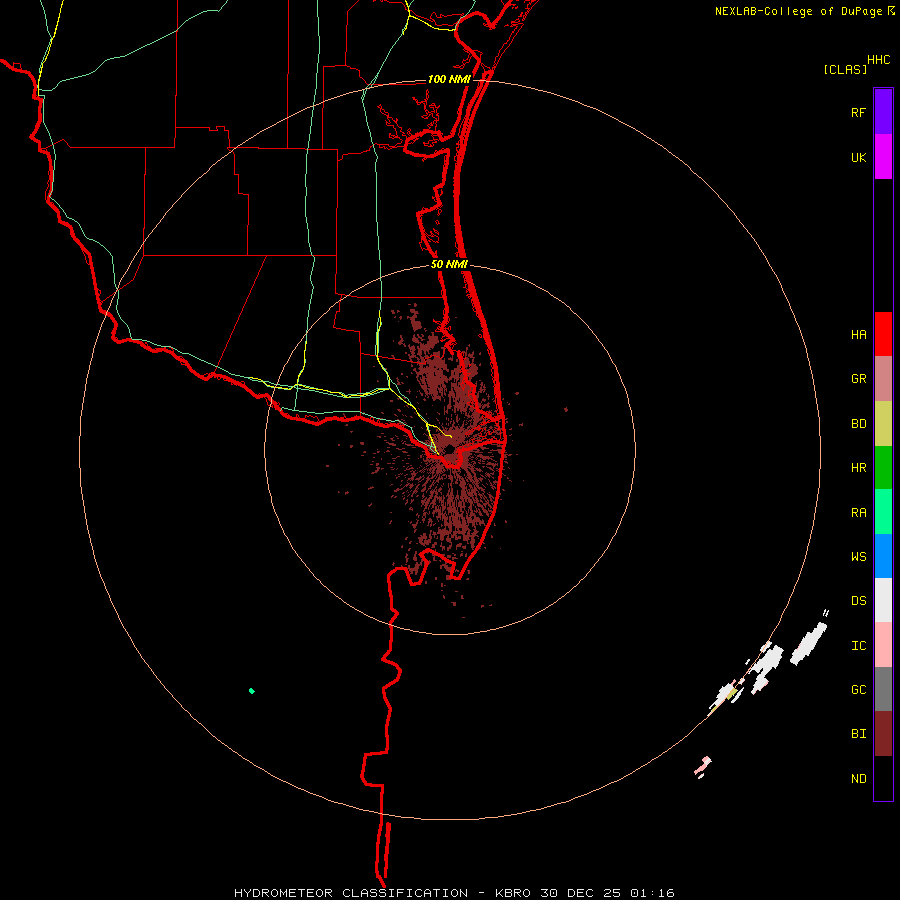Pick the RA light green legend swatch
The image size is (900, 900).
point(883,512)
